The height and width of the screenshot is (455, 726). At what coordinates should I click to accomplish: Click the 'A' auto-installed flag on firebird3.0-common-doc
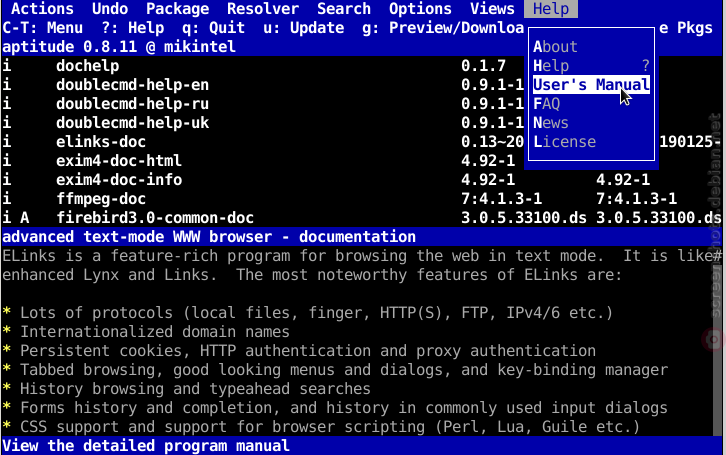click(x=25, y=218)
